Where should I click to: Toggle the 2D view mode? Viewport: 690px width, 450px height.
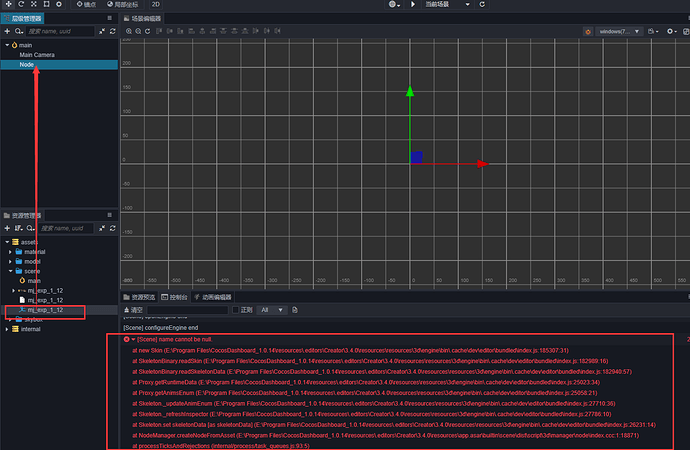click(156, 4)
